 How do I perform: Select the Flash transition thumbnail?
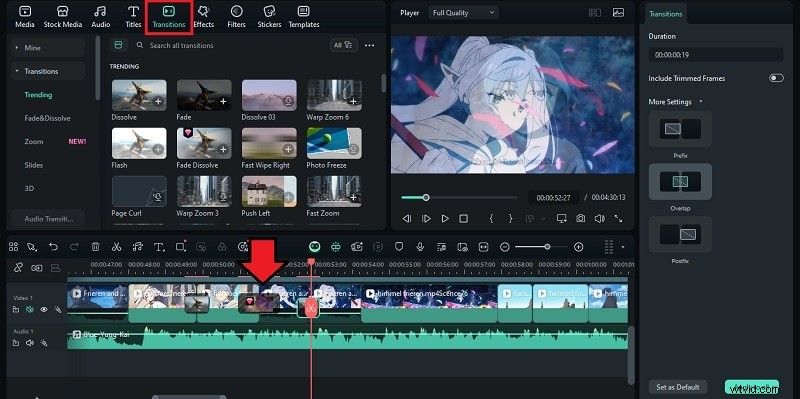pyautogui.click(x=139, y=143)
